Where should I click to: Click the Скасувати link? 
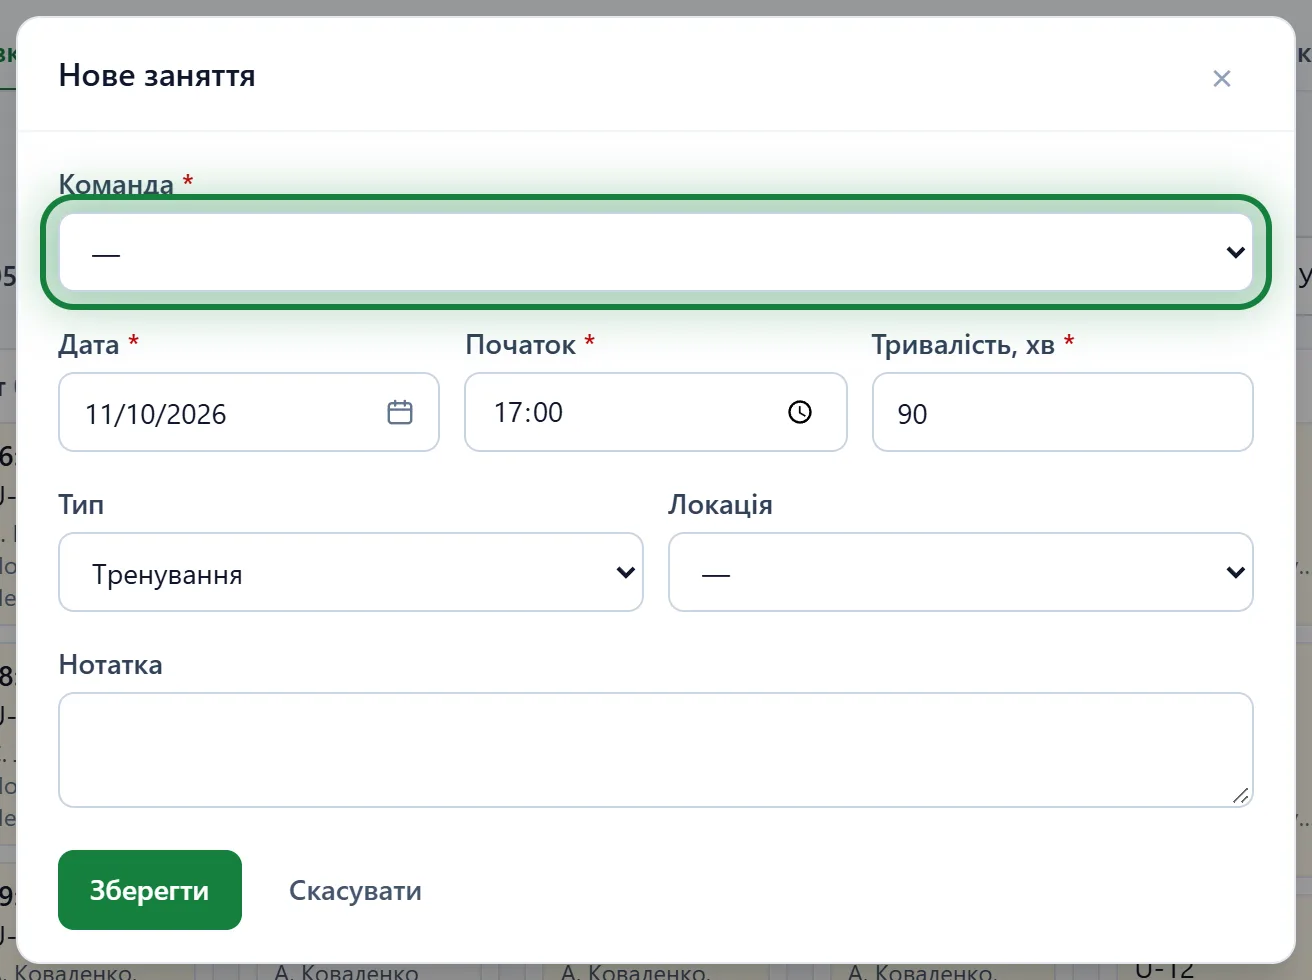pos(355,890)
